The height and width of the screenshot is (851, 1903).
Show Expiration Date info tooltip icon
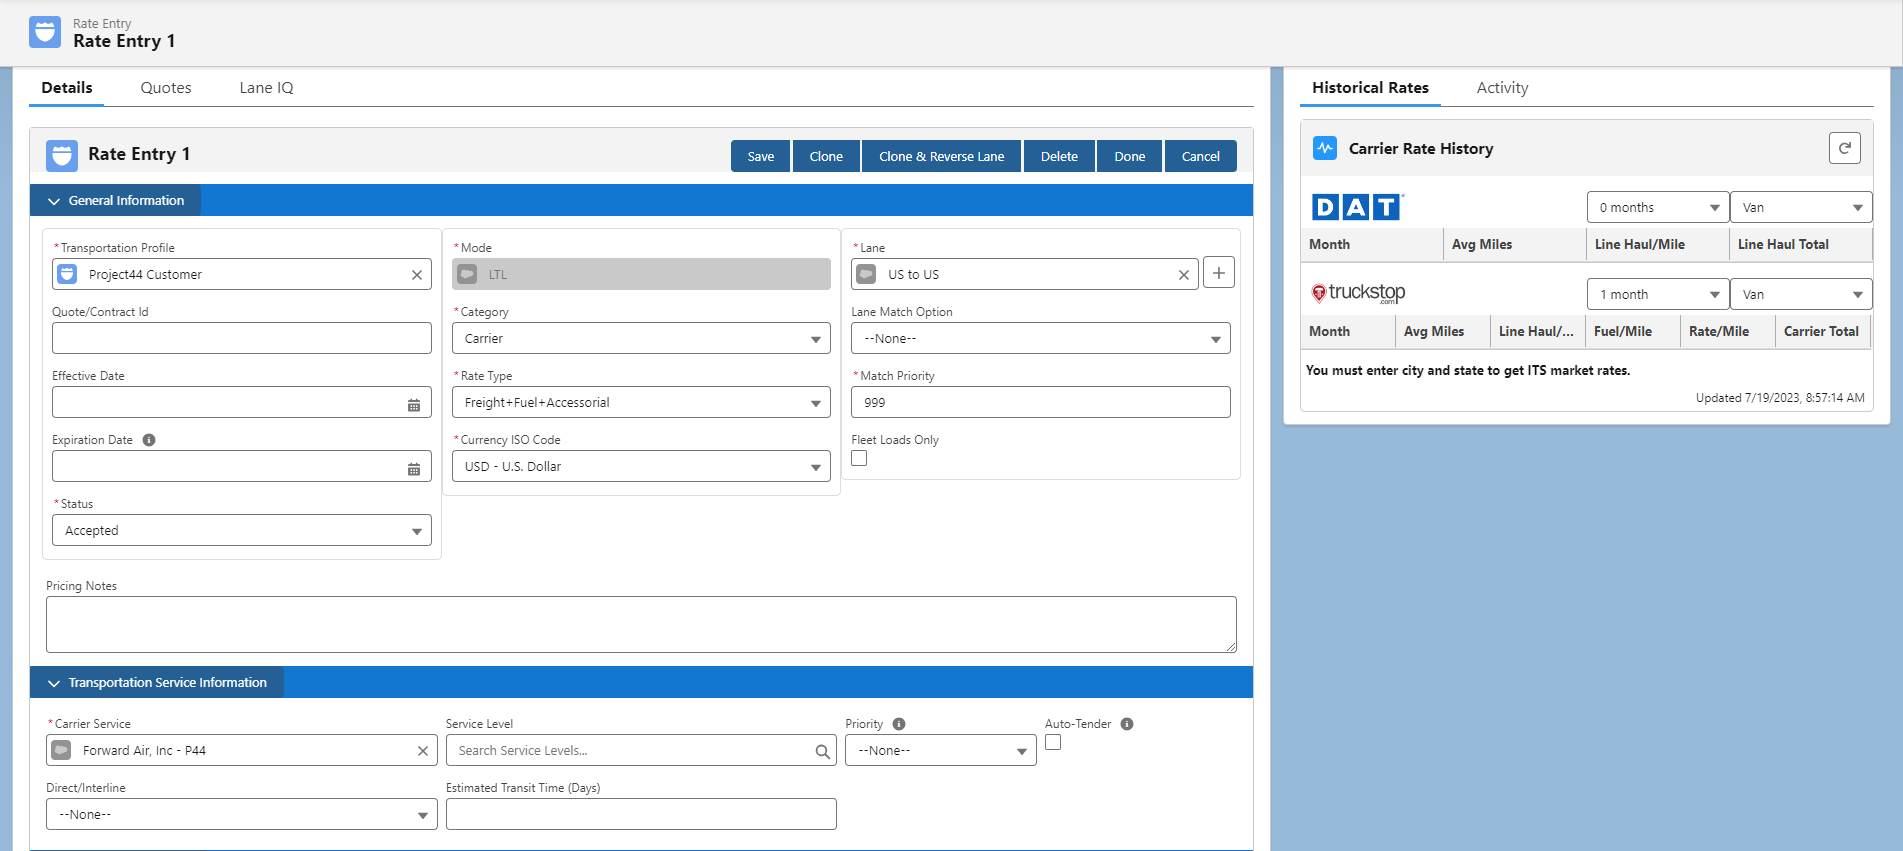point(149,440)
